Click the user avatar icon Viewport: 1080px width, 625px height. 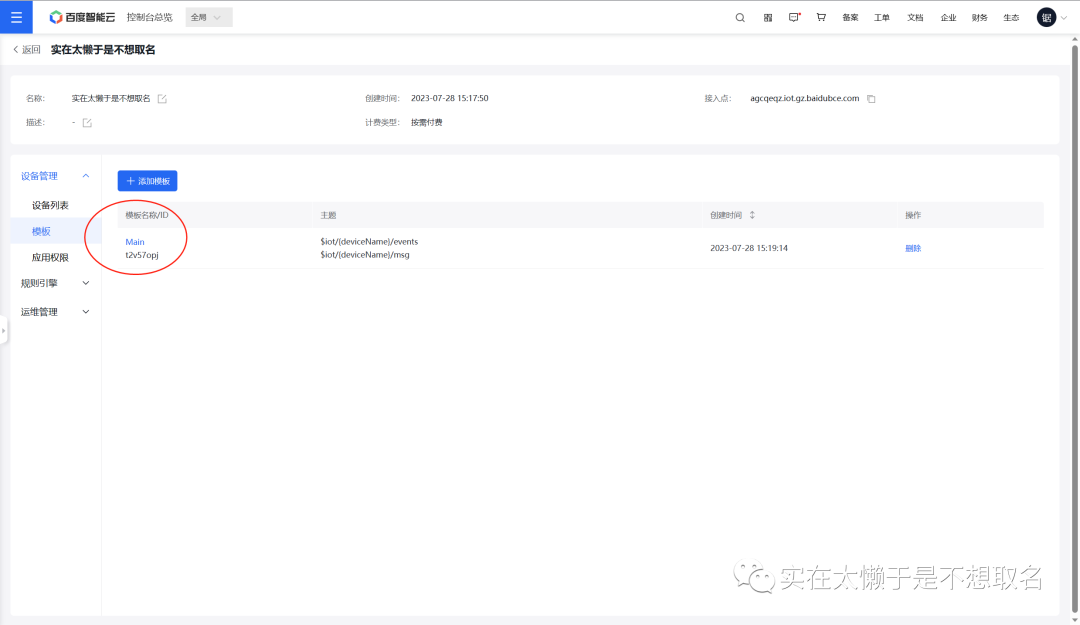(x=1046, y=17)
